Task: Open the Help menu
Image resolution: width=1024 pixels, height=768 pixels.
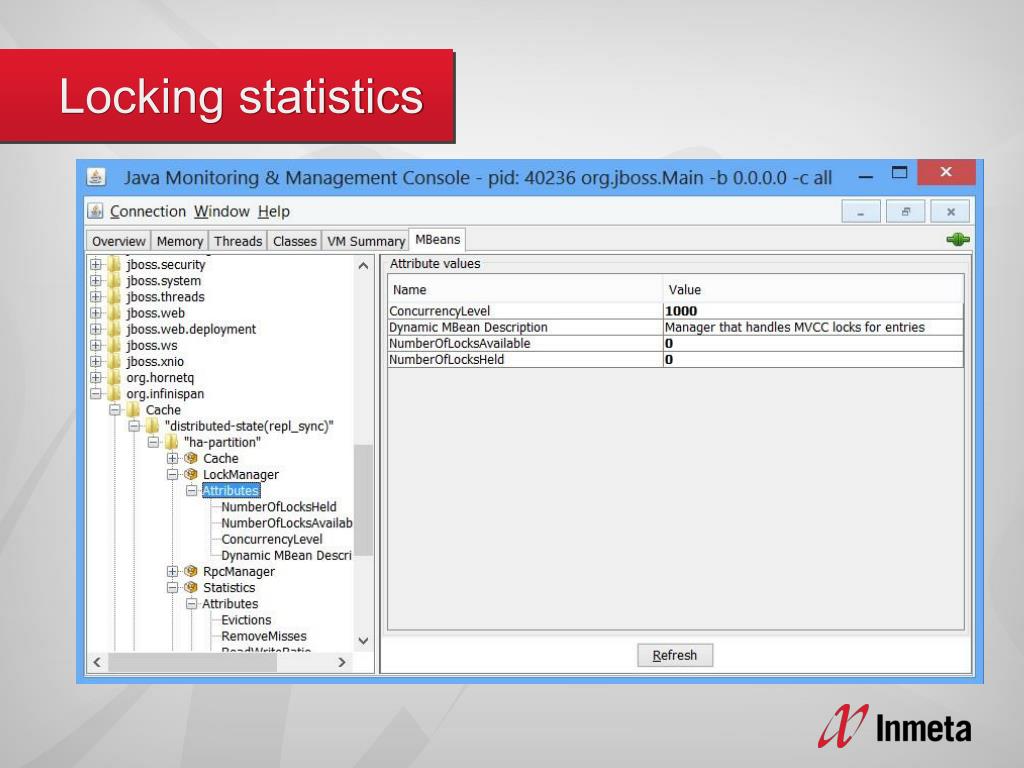Action: tap(274, 212)
